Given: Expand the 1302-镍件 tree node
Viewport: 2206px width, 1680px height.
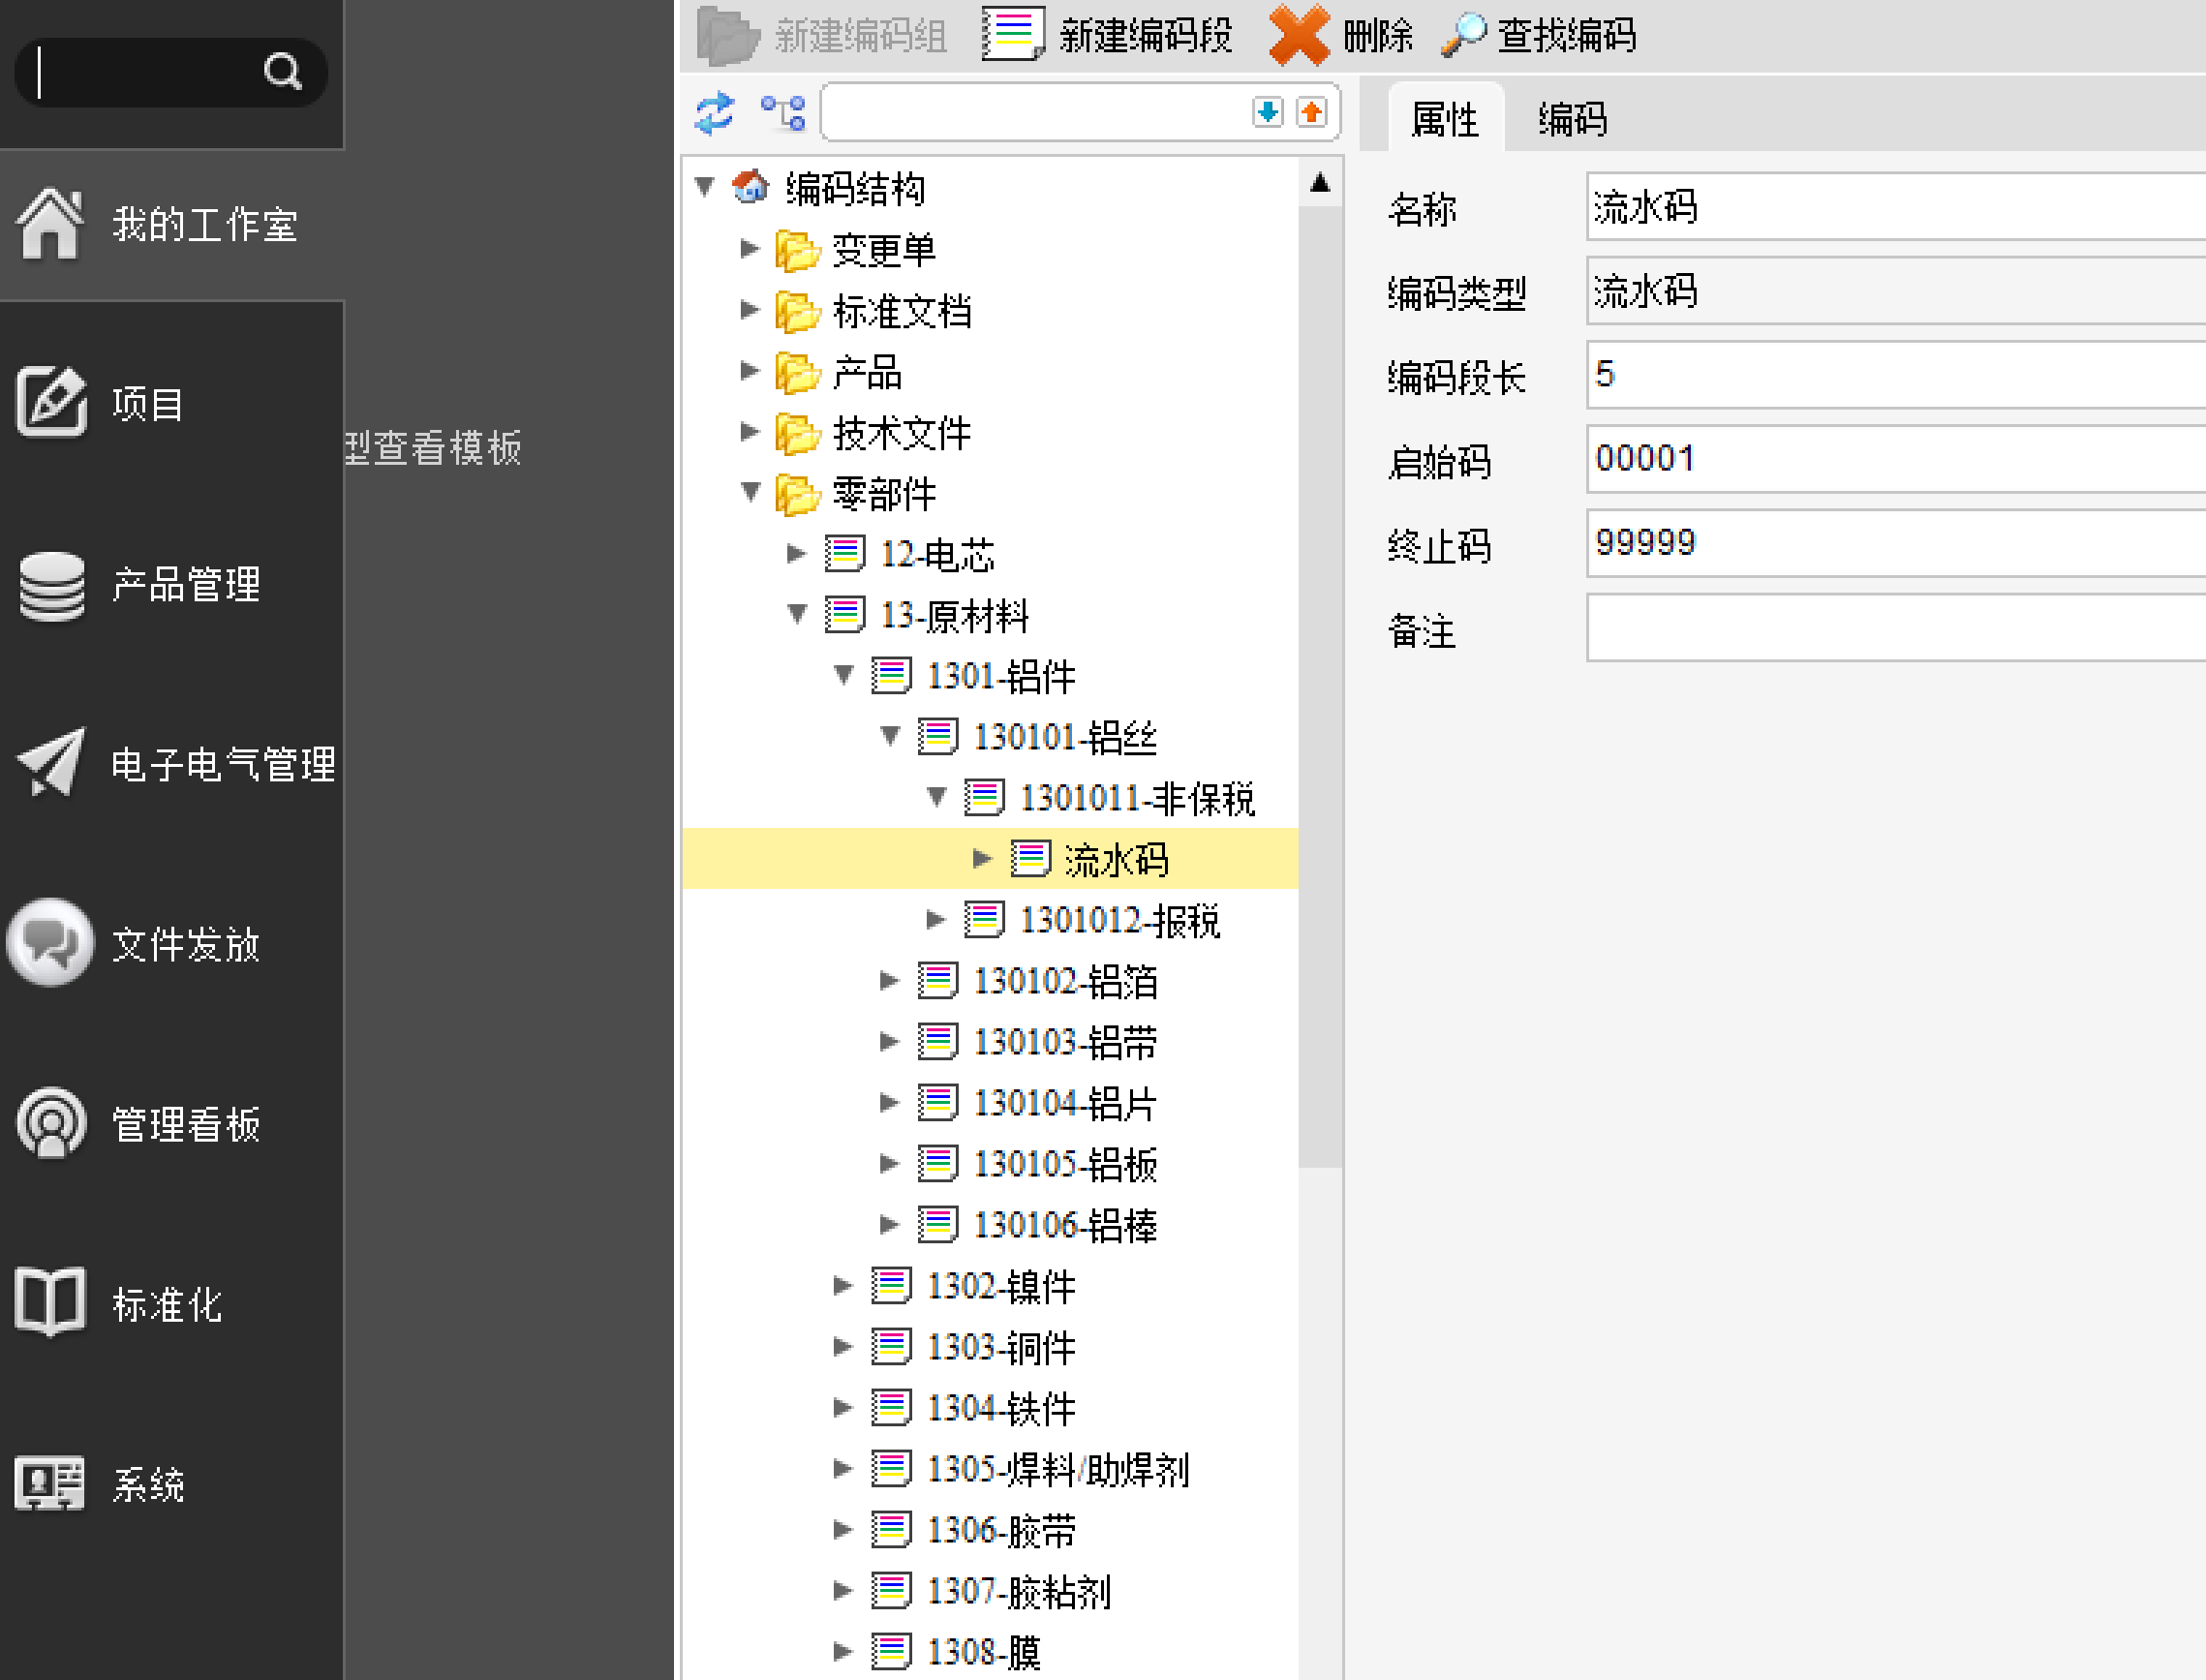Looking at the screenshot, I should point(842,1286).
